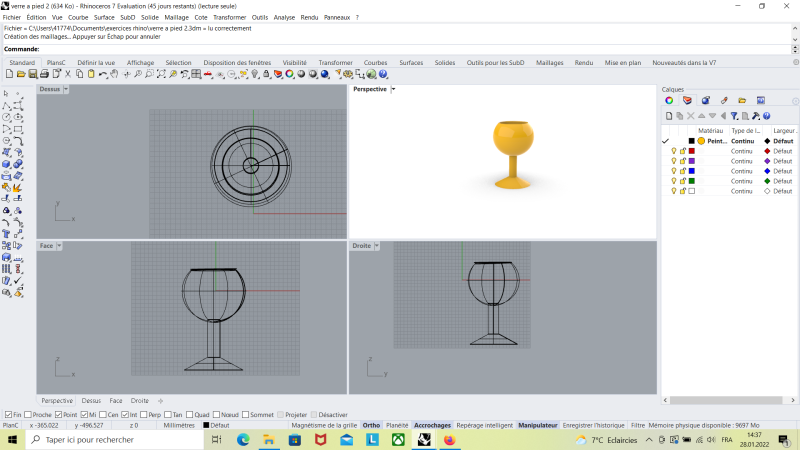Toggle the Perp object snap checkbox
The image size is (800, 450).
[144, 414]
